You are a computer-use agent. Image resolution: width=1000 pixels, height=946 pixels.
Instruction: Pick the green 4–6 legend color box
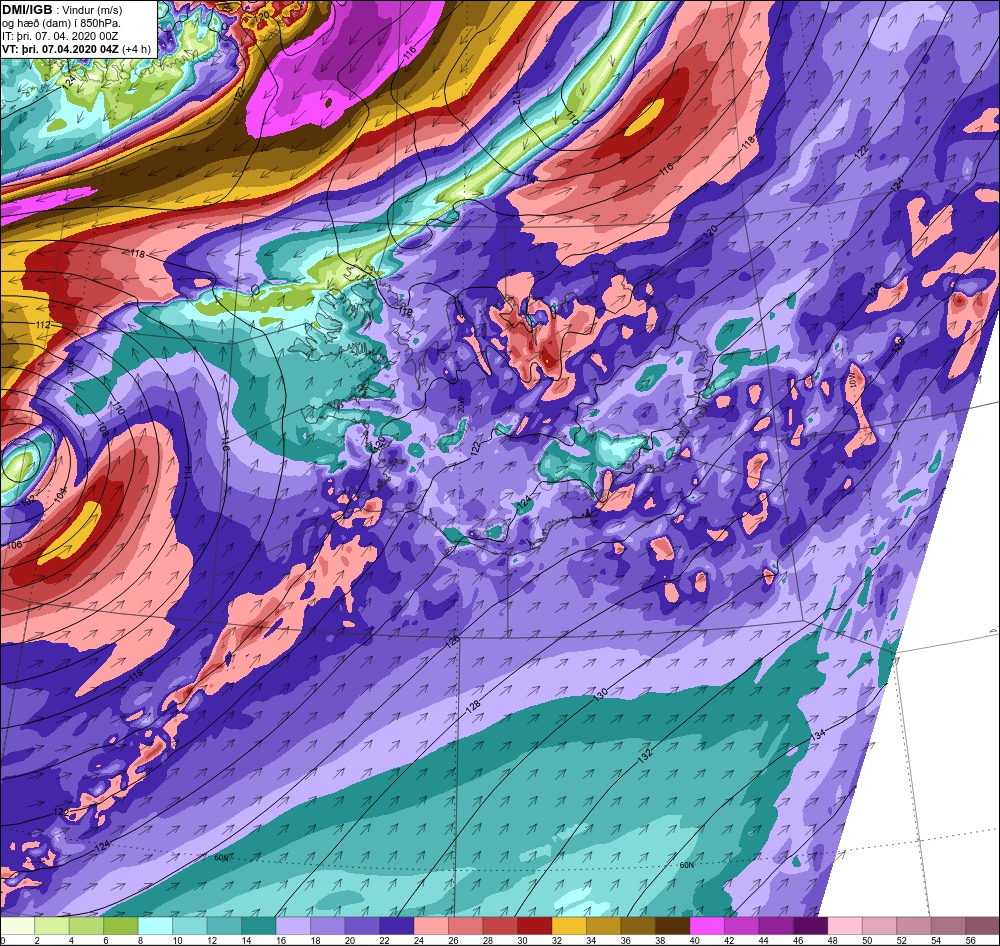point(87,924)
